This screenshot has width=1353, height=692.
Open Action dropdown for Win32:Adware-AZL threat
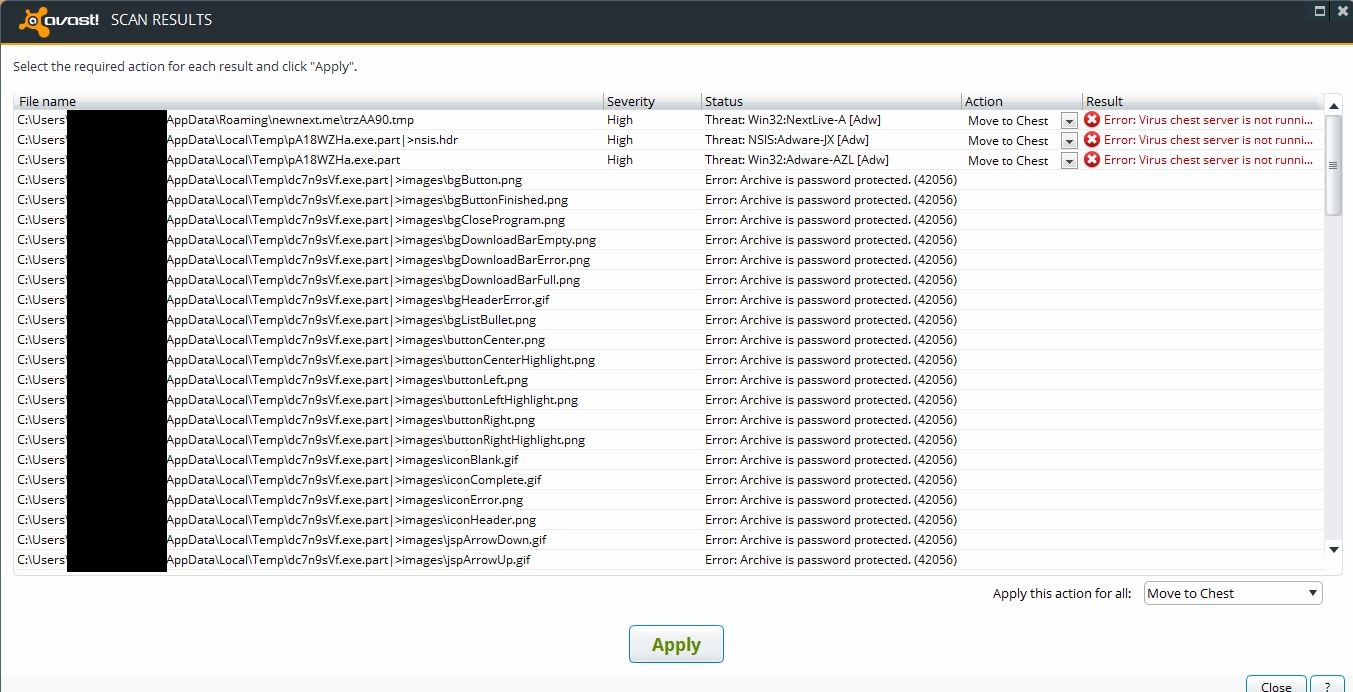(x=1069, y=161)
